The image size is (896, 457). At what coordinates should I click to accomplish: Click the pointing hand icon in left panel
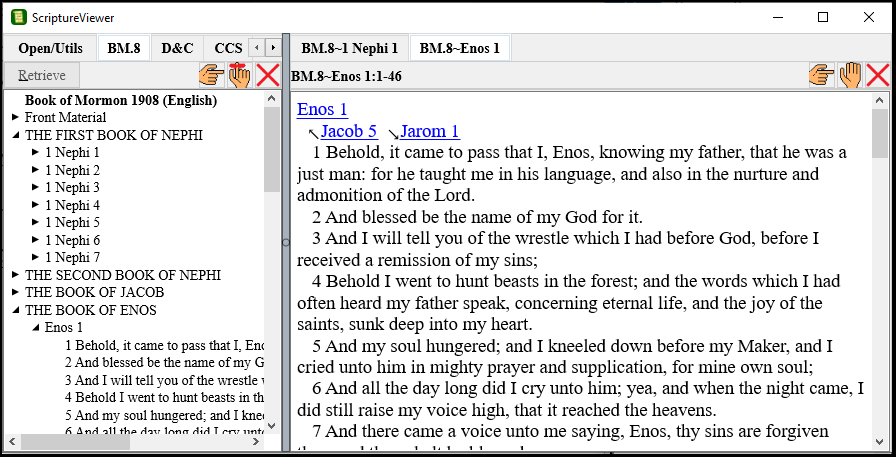pos(211,75)
